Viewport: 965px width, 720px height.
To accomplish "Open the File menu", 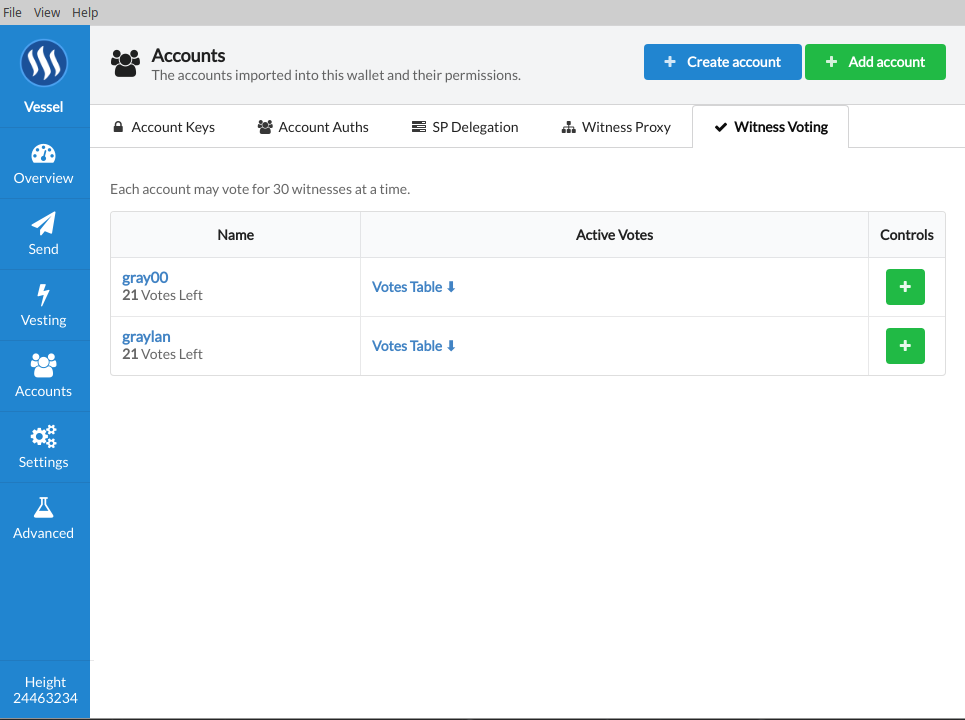I will point(13,12).
